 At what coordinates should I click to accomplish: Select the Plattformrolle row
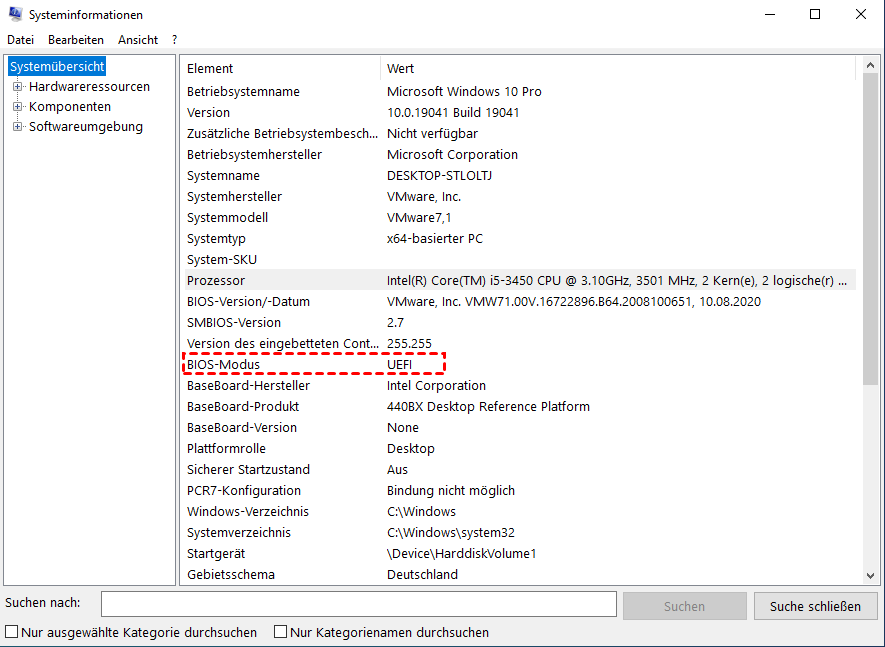(520, 449)
